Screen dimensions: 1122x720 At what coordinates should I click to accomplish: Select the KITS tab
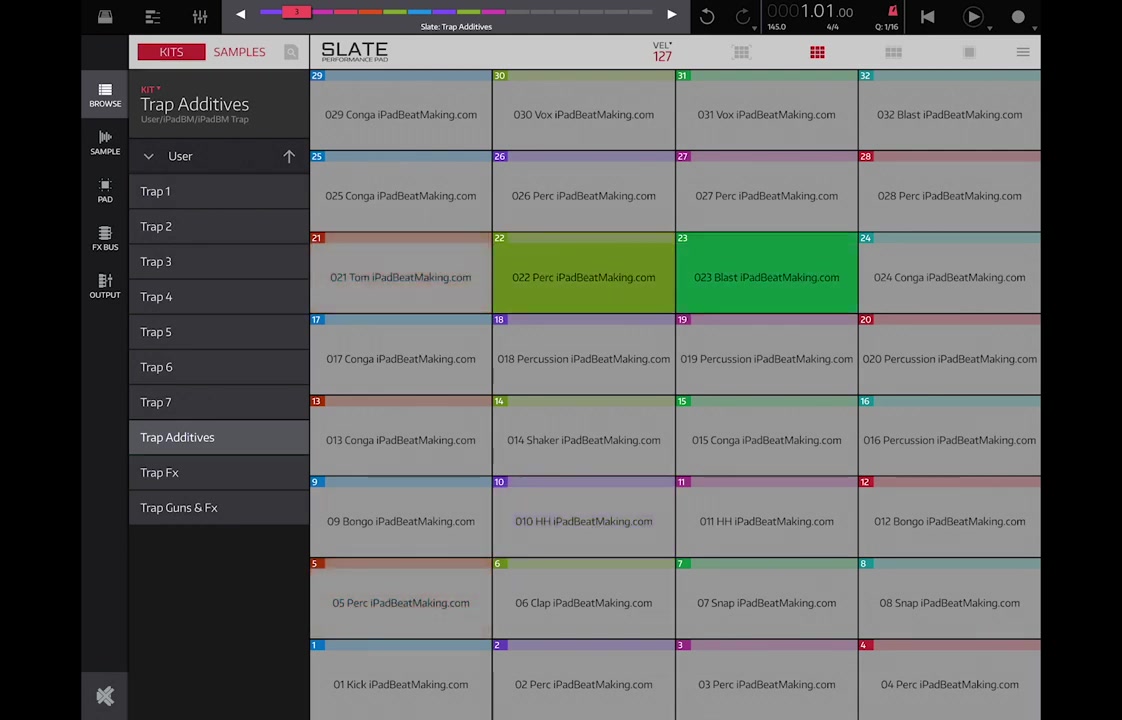[171, 52]
